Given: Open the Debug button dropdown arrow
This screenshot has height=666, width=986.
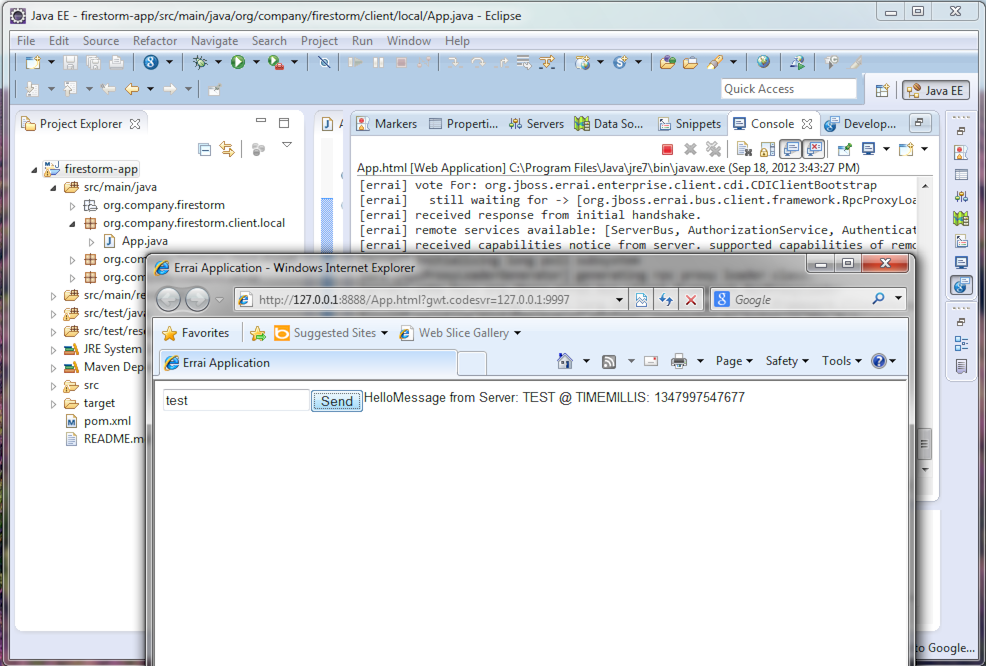Looking at the screenshot, I should (218, 62).
